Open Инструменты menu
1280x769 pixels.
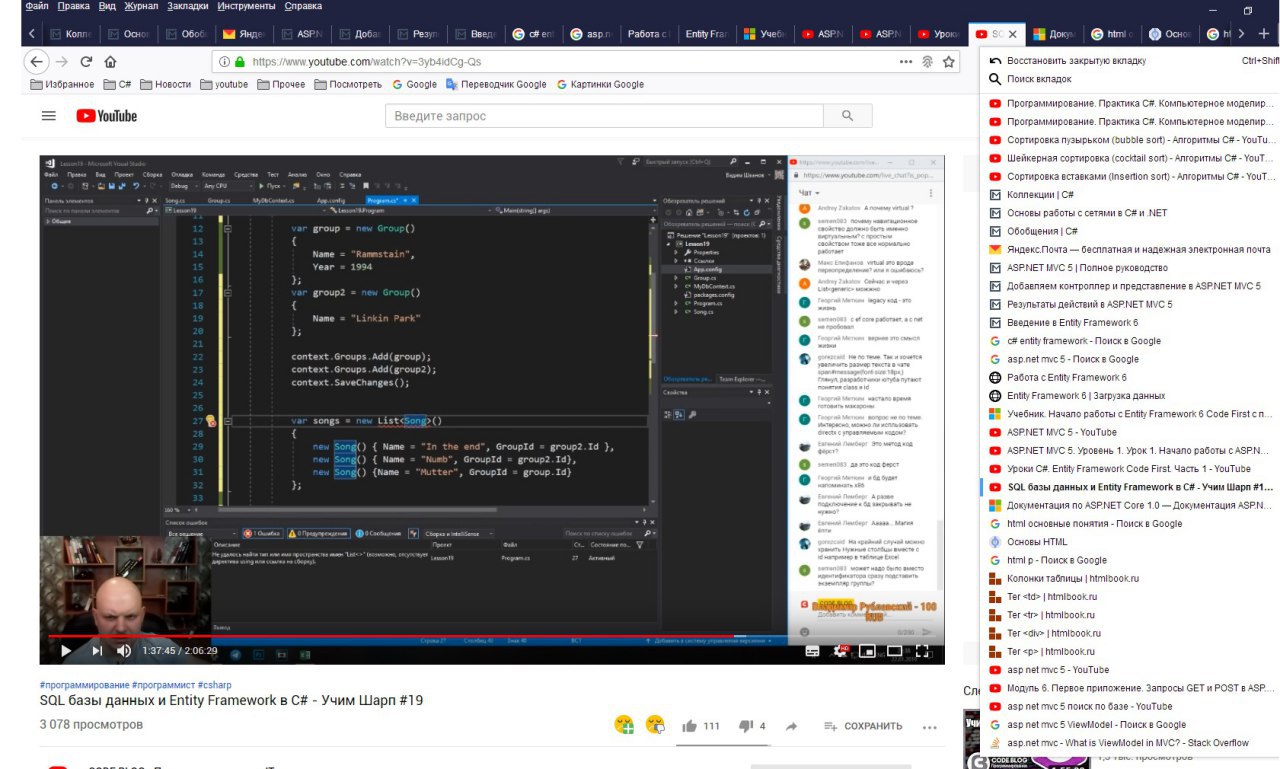[x=244, y=6]
